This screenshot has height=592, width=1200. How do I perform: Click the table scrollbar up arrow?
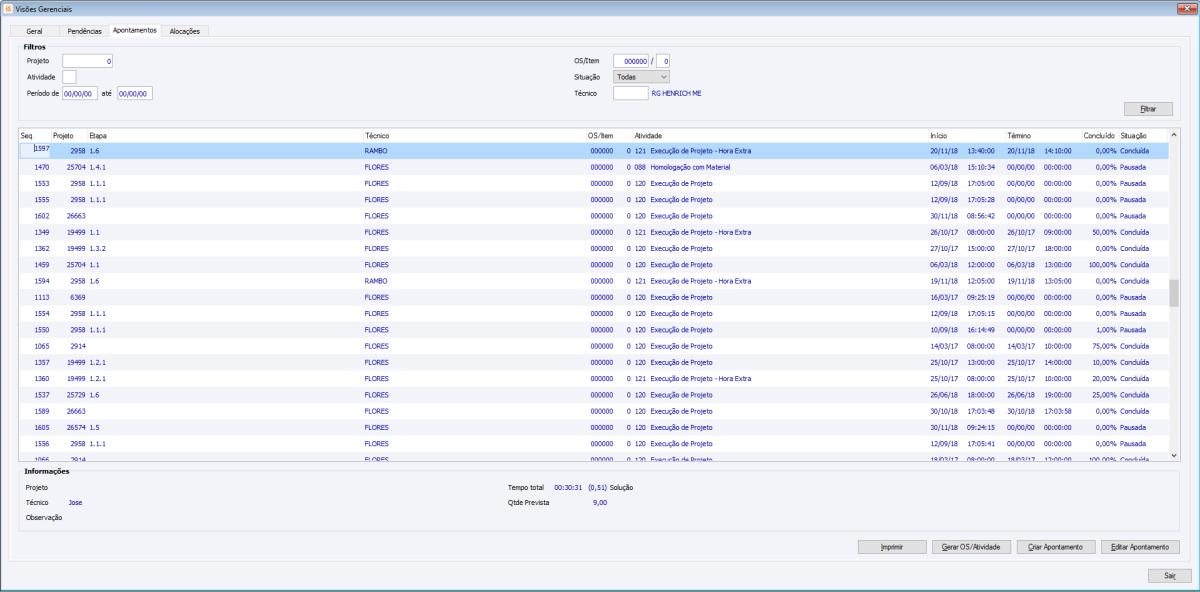(x=1174, y=134)
